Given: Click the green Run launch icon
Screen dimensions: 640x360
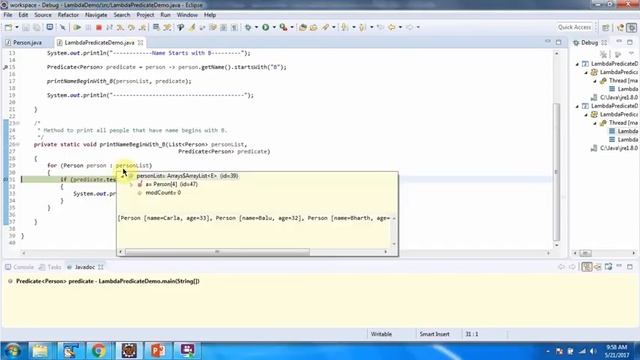Looking at the screenshot, I should [x=266, y=27].
